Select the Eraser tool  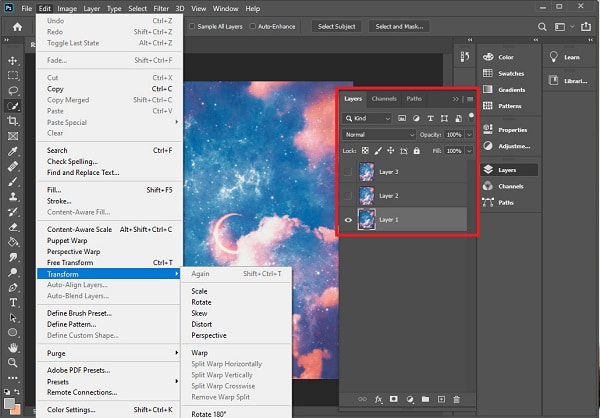[13, 227]
